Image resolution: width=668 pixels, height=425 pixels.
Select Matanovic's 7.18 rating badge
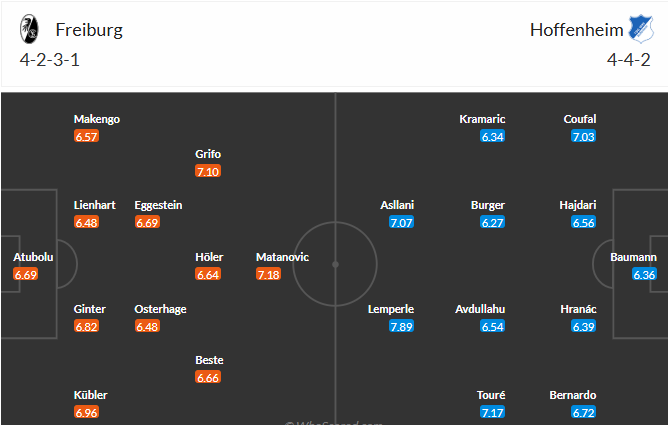(268, 274)
